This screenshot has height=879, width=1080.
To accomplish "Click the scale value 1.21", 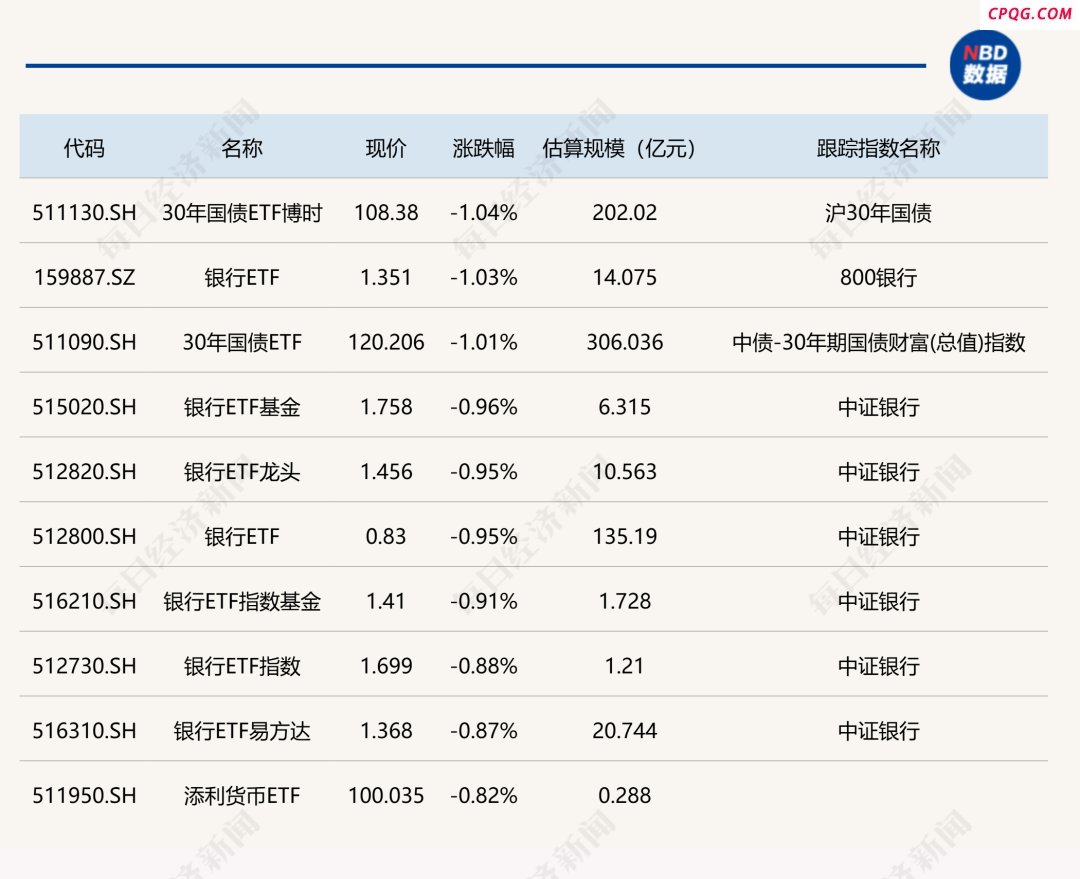I will 625,666.
